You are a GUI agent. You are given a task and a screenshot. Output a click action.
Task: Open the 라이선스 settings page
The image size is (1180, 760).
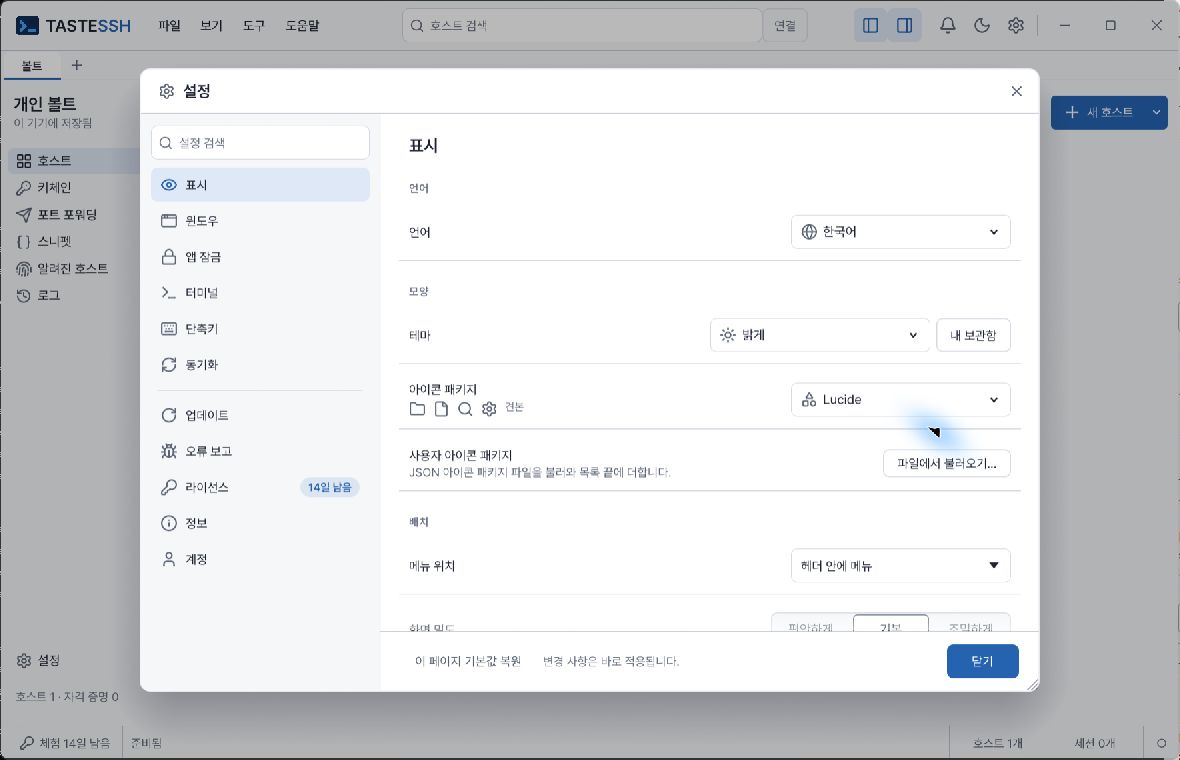point(260,488)
